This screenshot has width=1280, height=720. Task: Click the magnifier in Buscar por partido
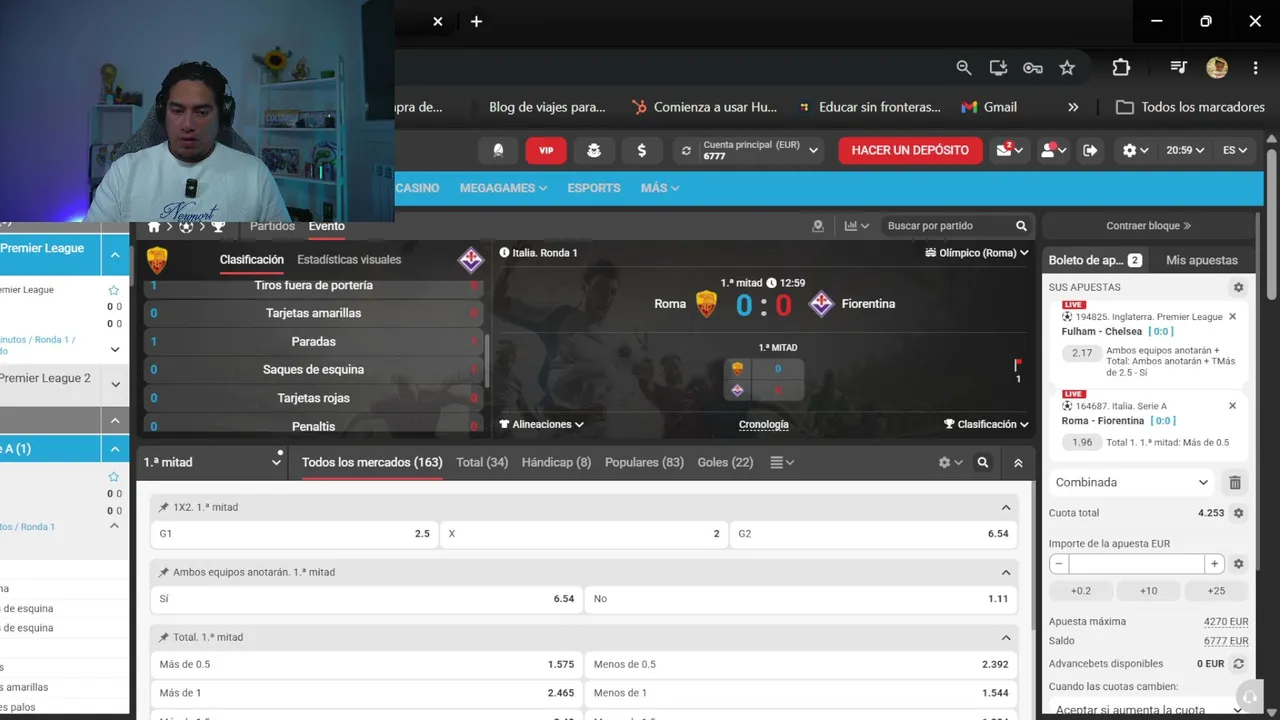[1021, 226]
